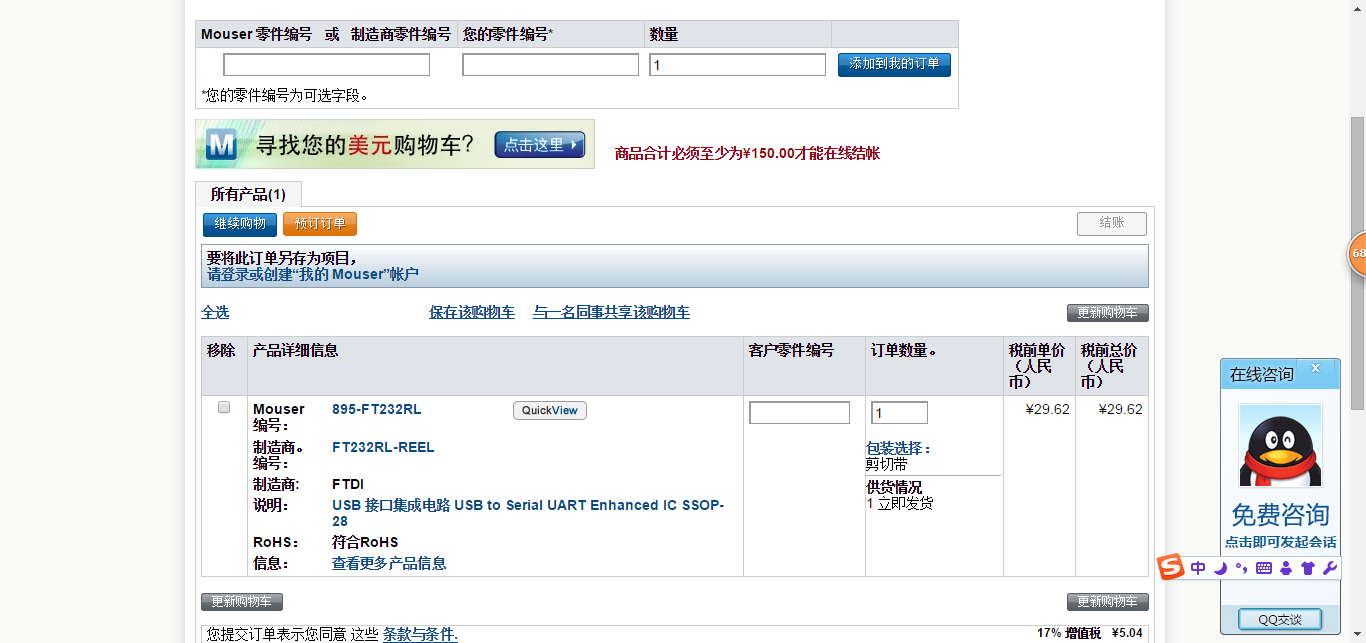Click the 查看更多产品信息 link
Viewport: 1366px width, 643px height.
tap(389, 564)
